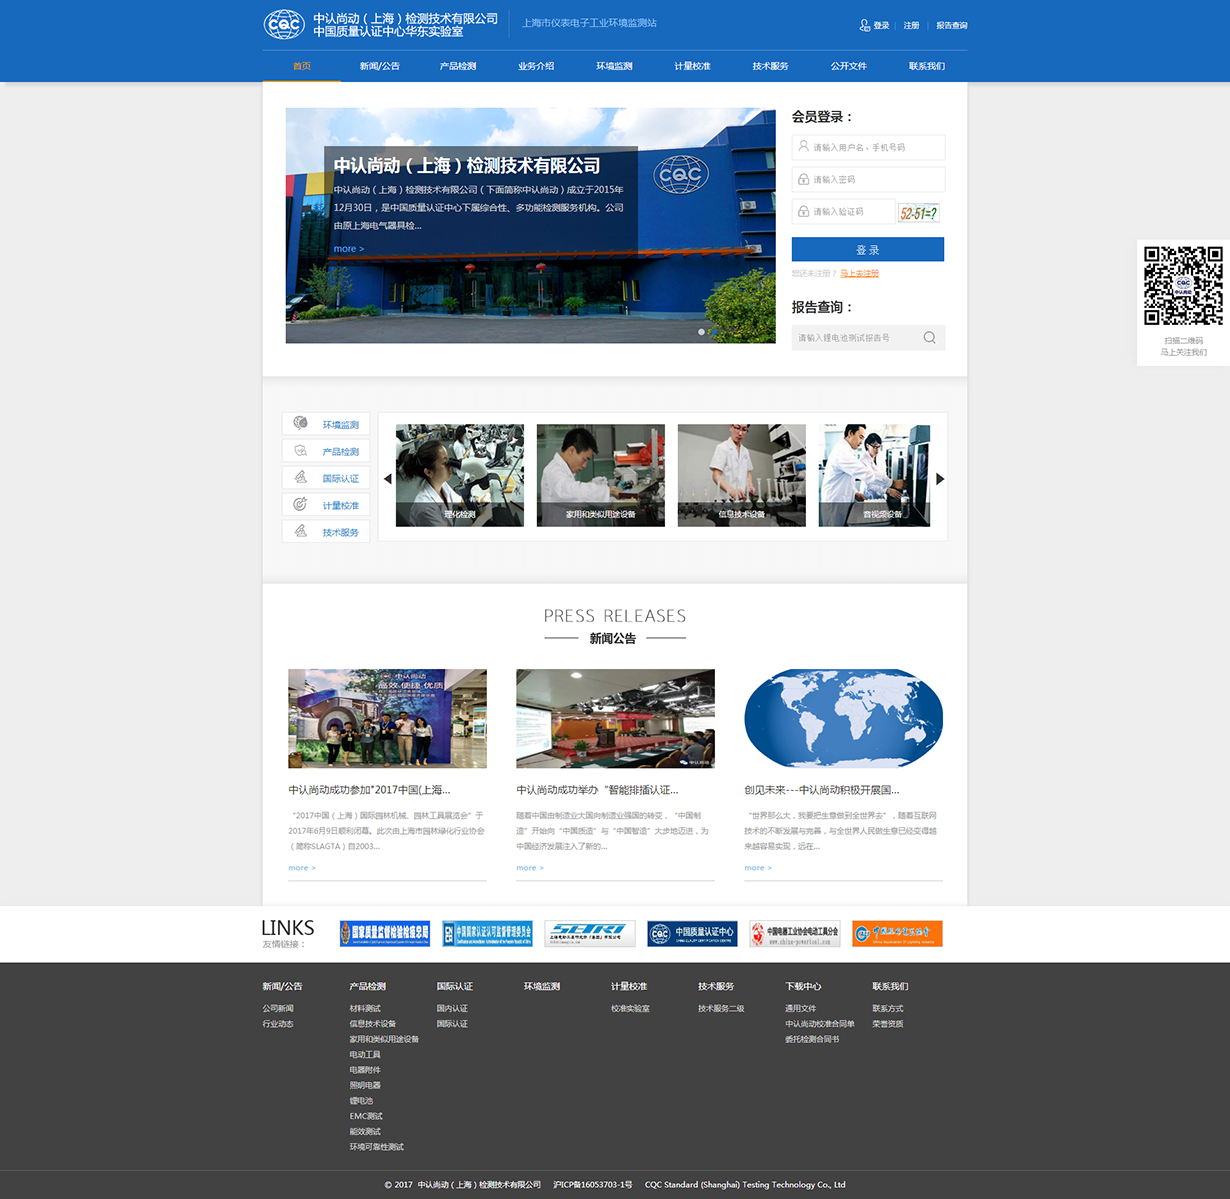Click the 沪ICP备16053703-1号 record link
The image size is (1230, 1199).
click(593, 1185)
